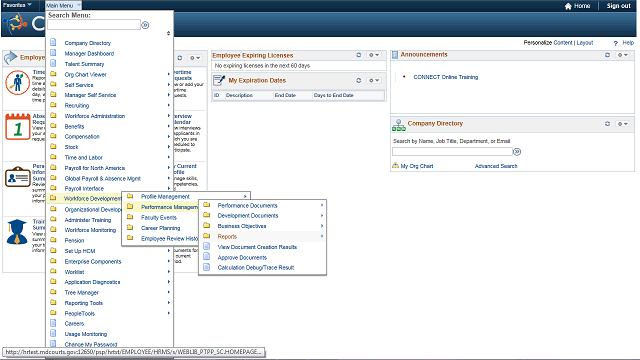Click the Home icon in top bar
The width and height of the screenshot is (640, 360).
tap(568, 6)
